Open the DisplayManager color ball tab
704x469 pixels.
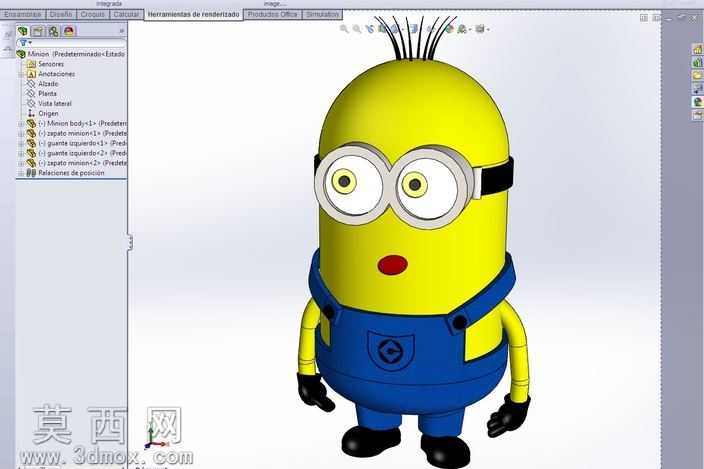click(x=69, y=31)
